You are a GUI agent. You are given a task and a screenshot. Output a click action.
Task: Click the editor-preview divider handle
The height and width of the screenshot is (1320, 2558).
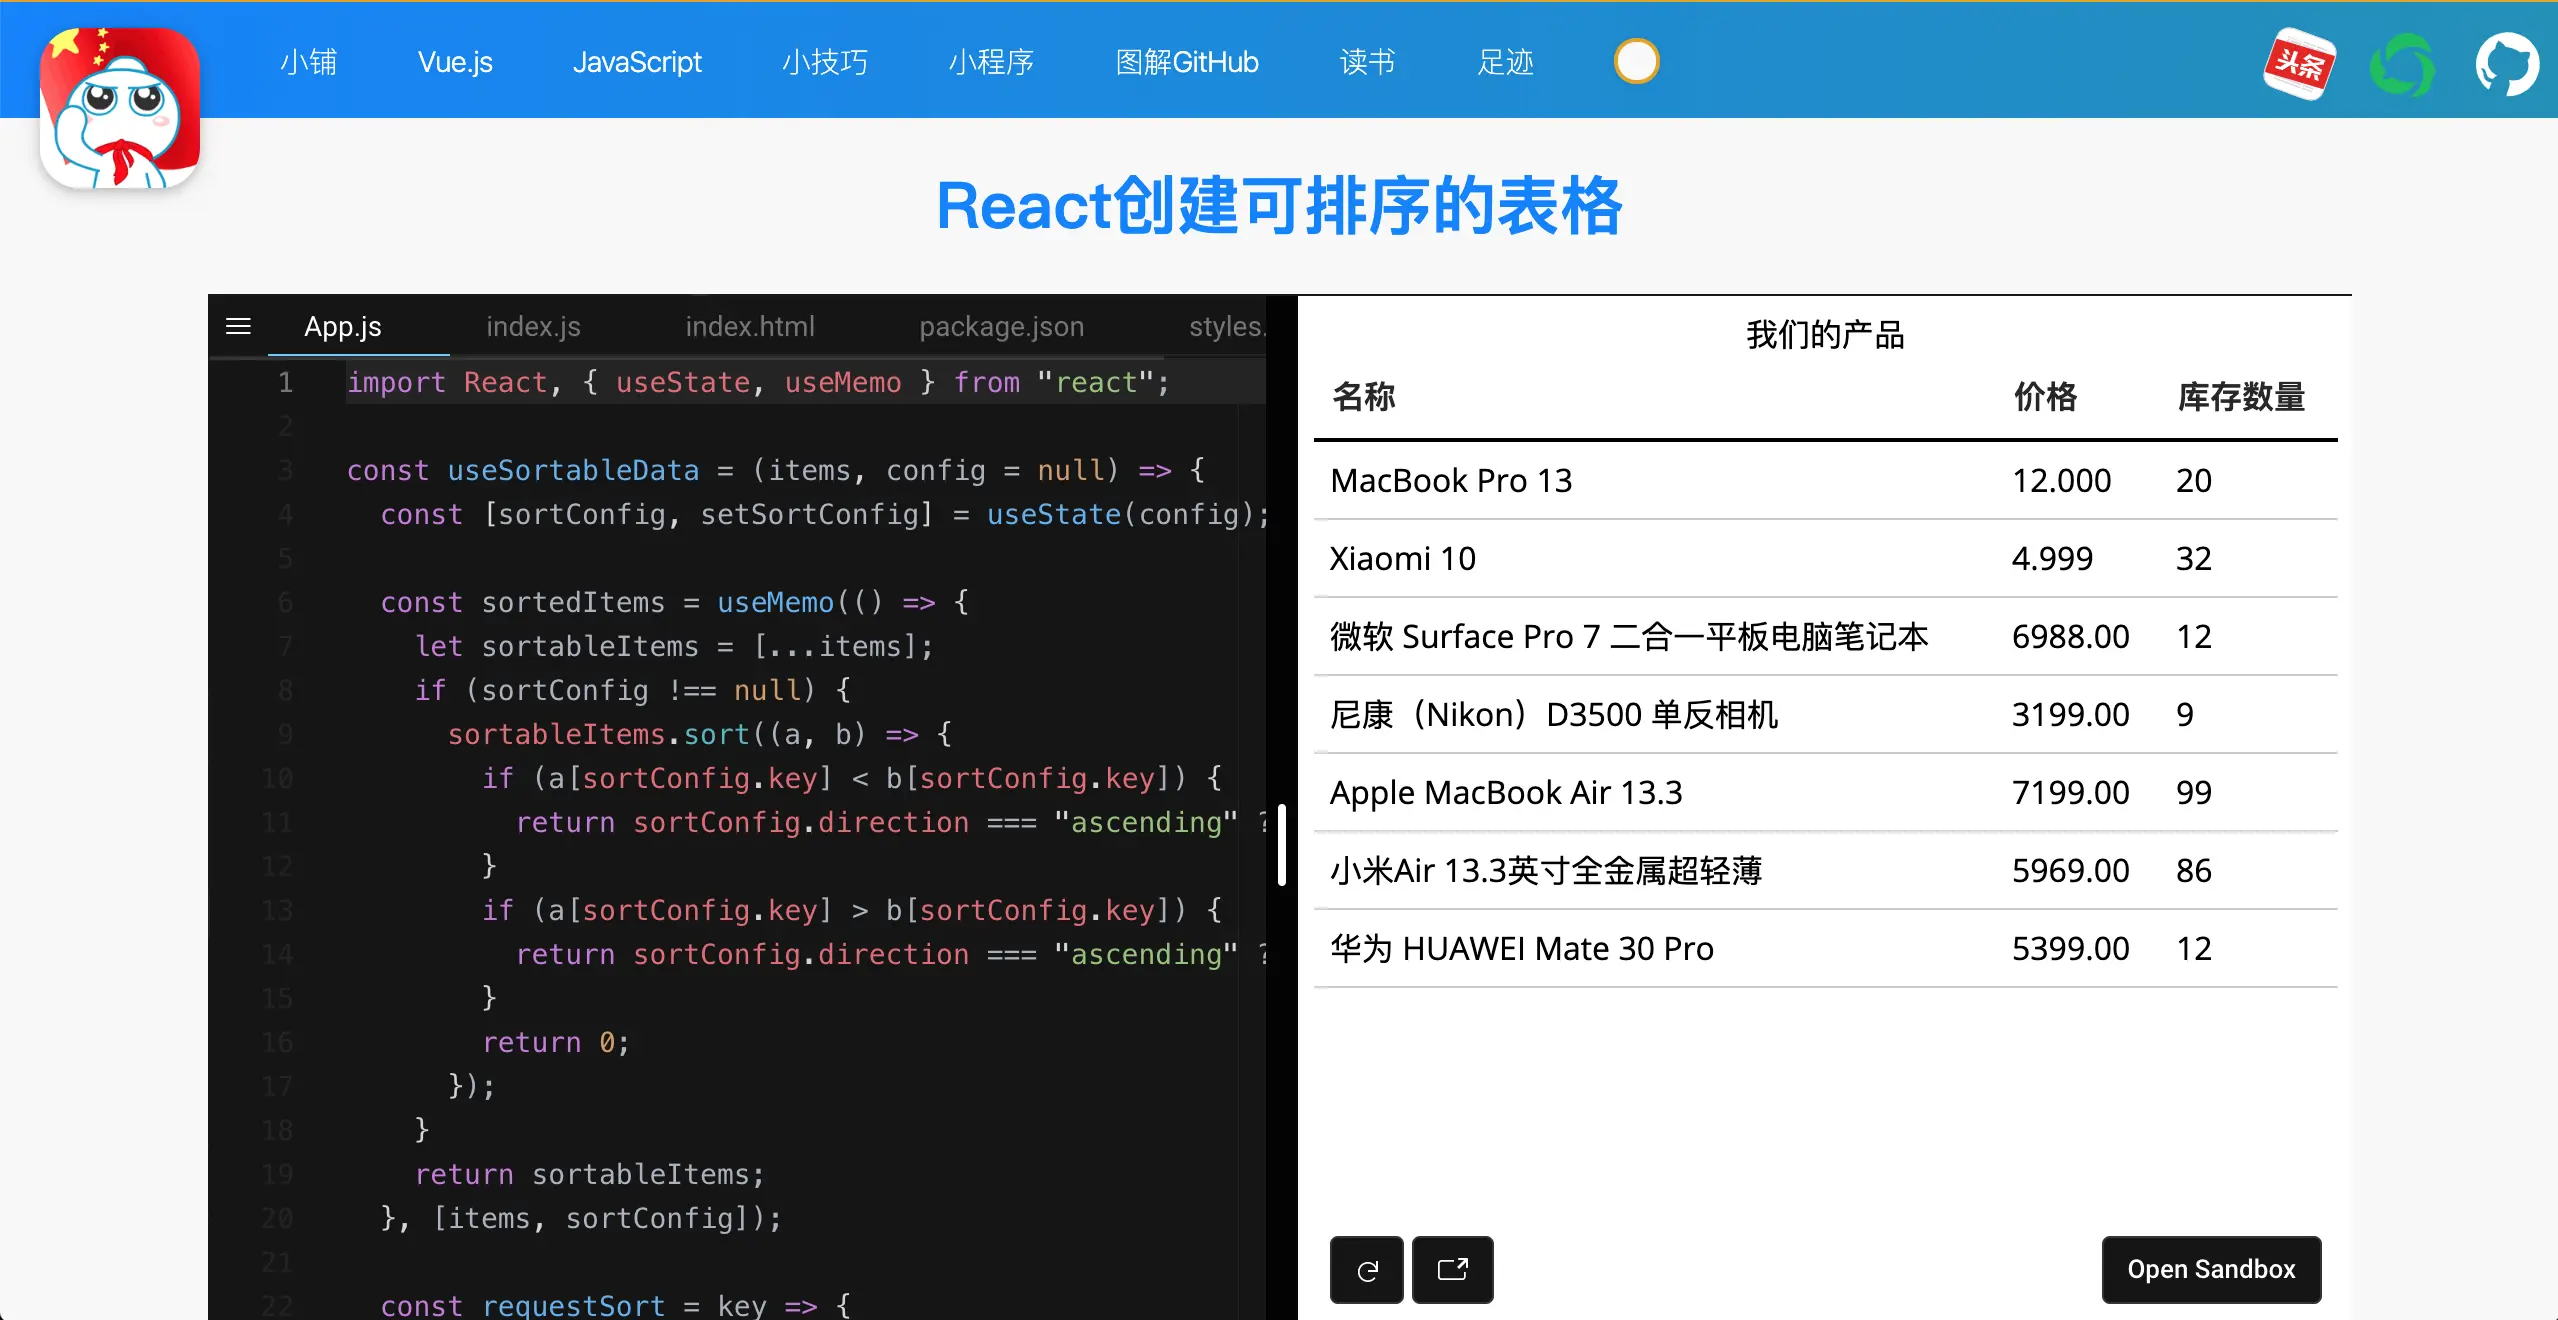[x=1282, y=845]
